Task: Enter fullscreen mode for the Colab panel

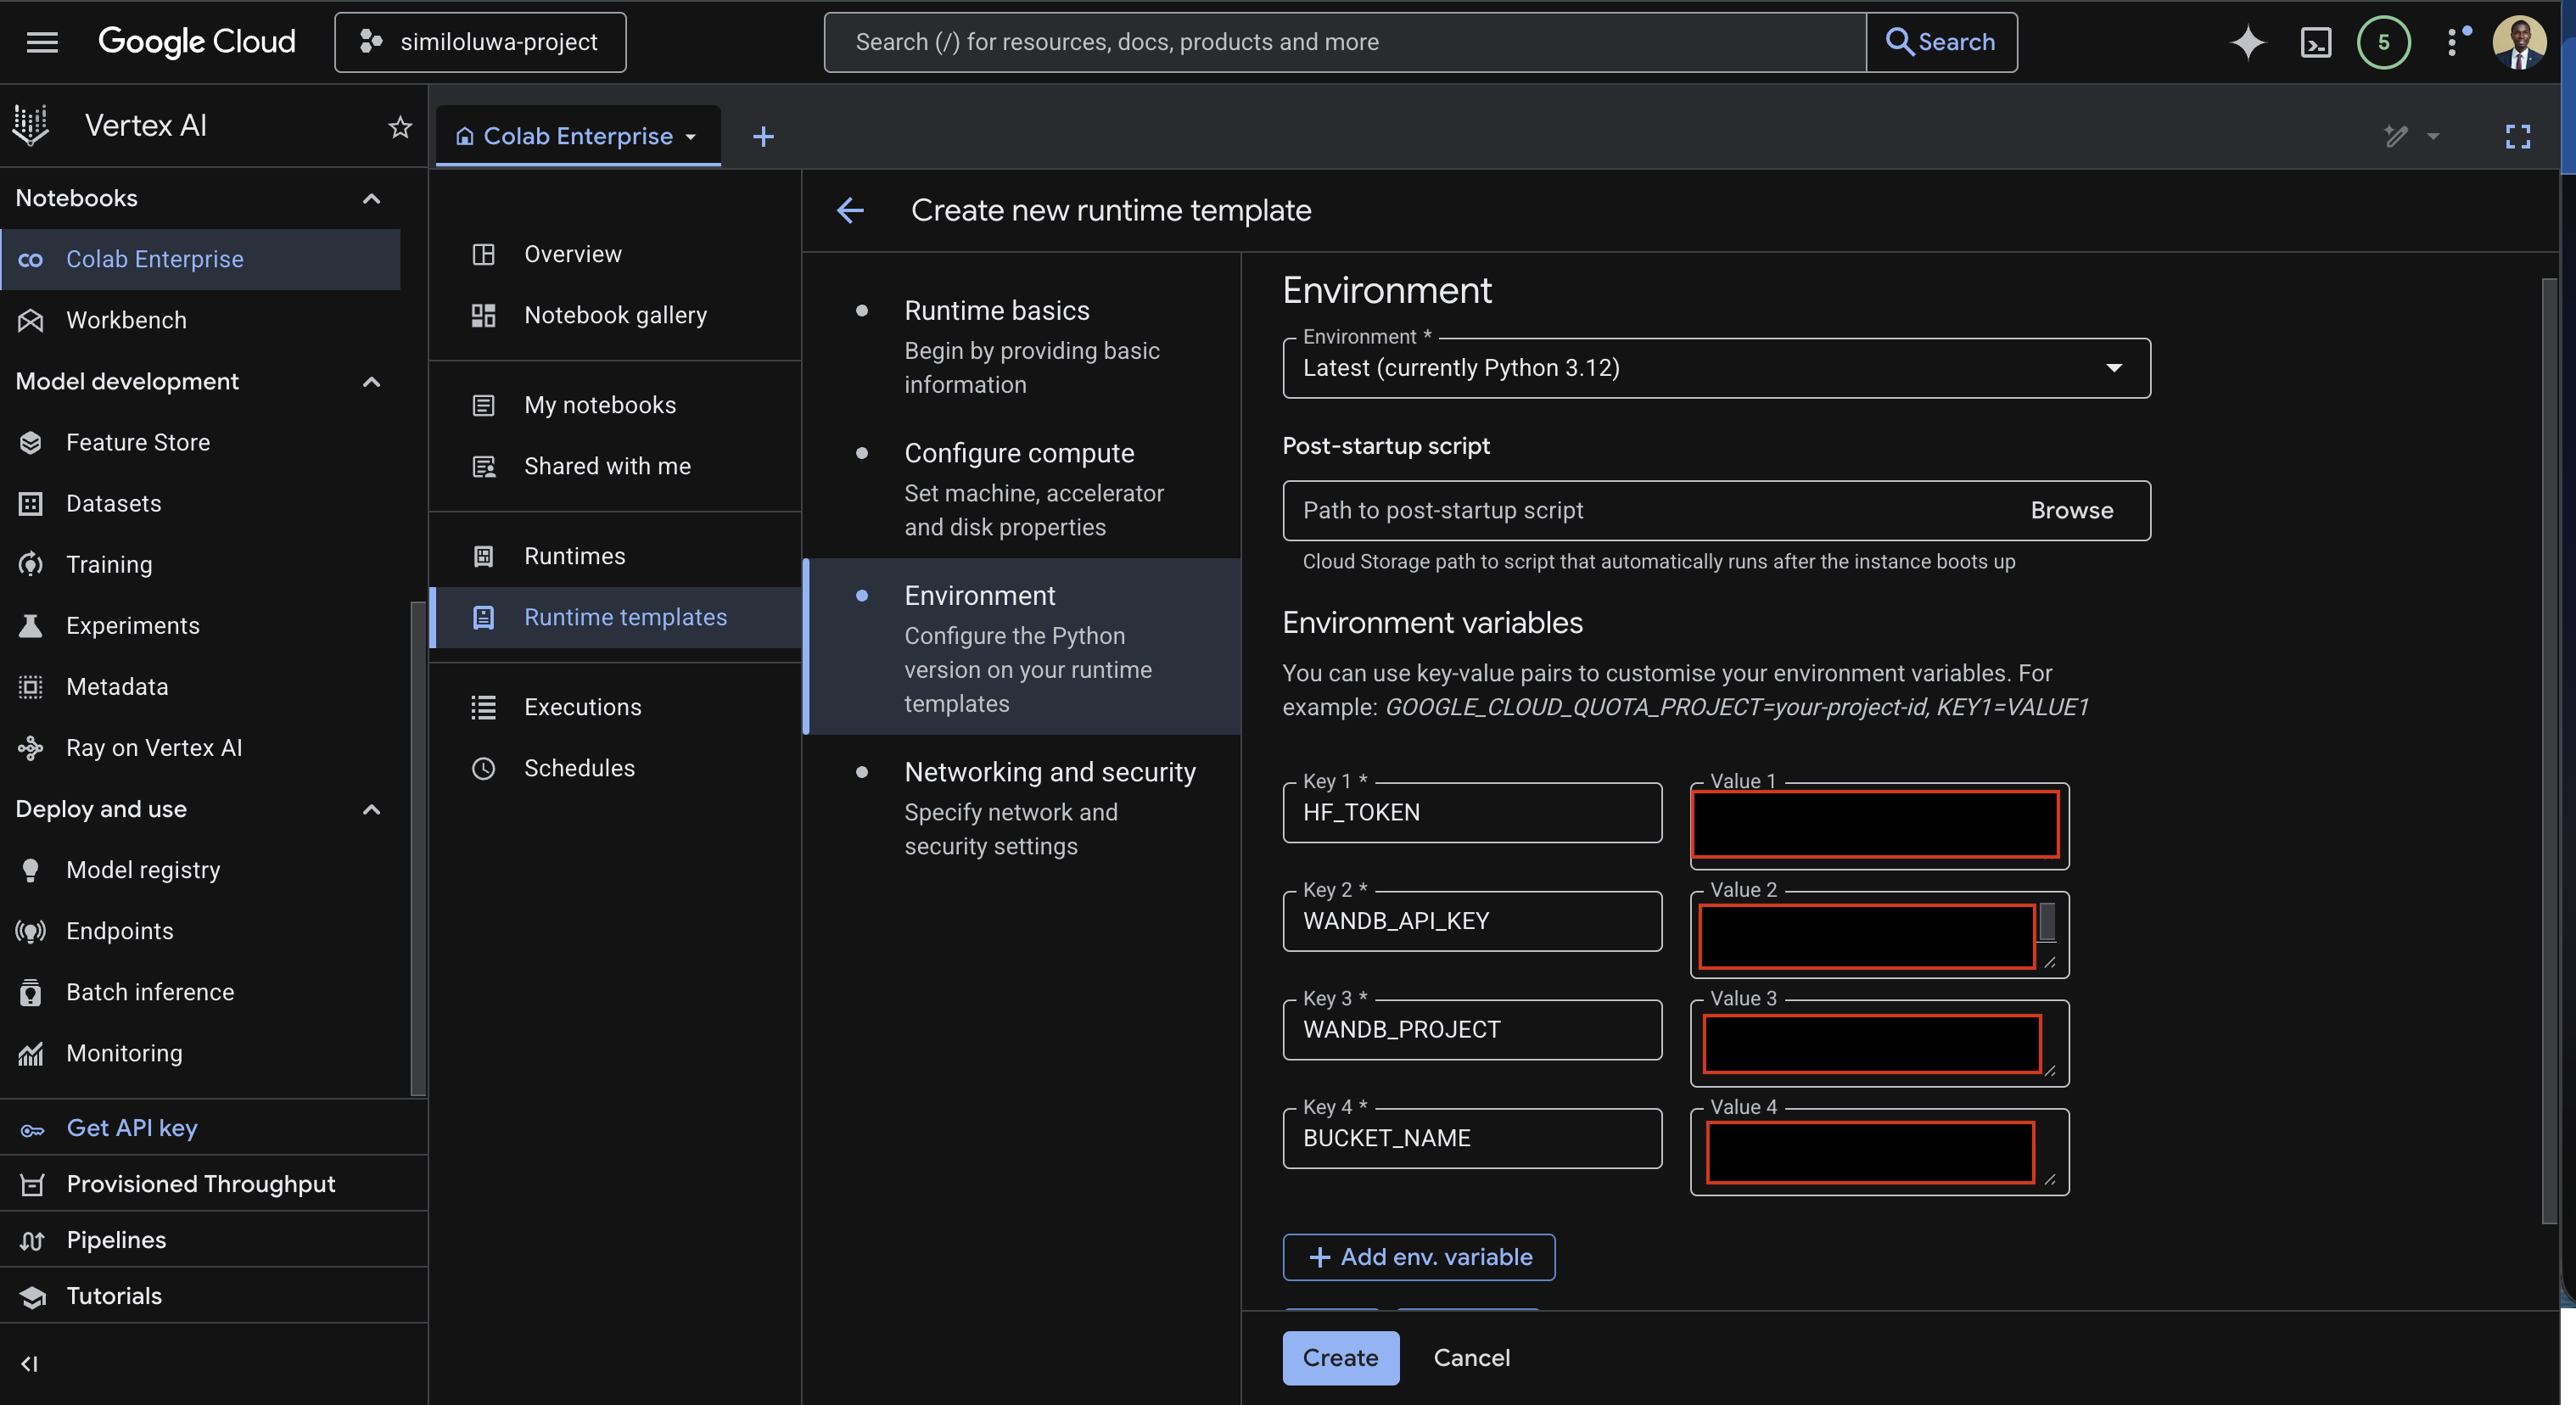Action: 2518,136
